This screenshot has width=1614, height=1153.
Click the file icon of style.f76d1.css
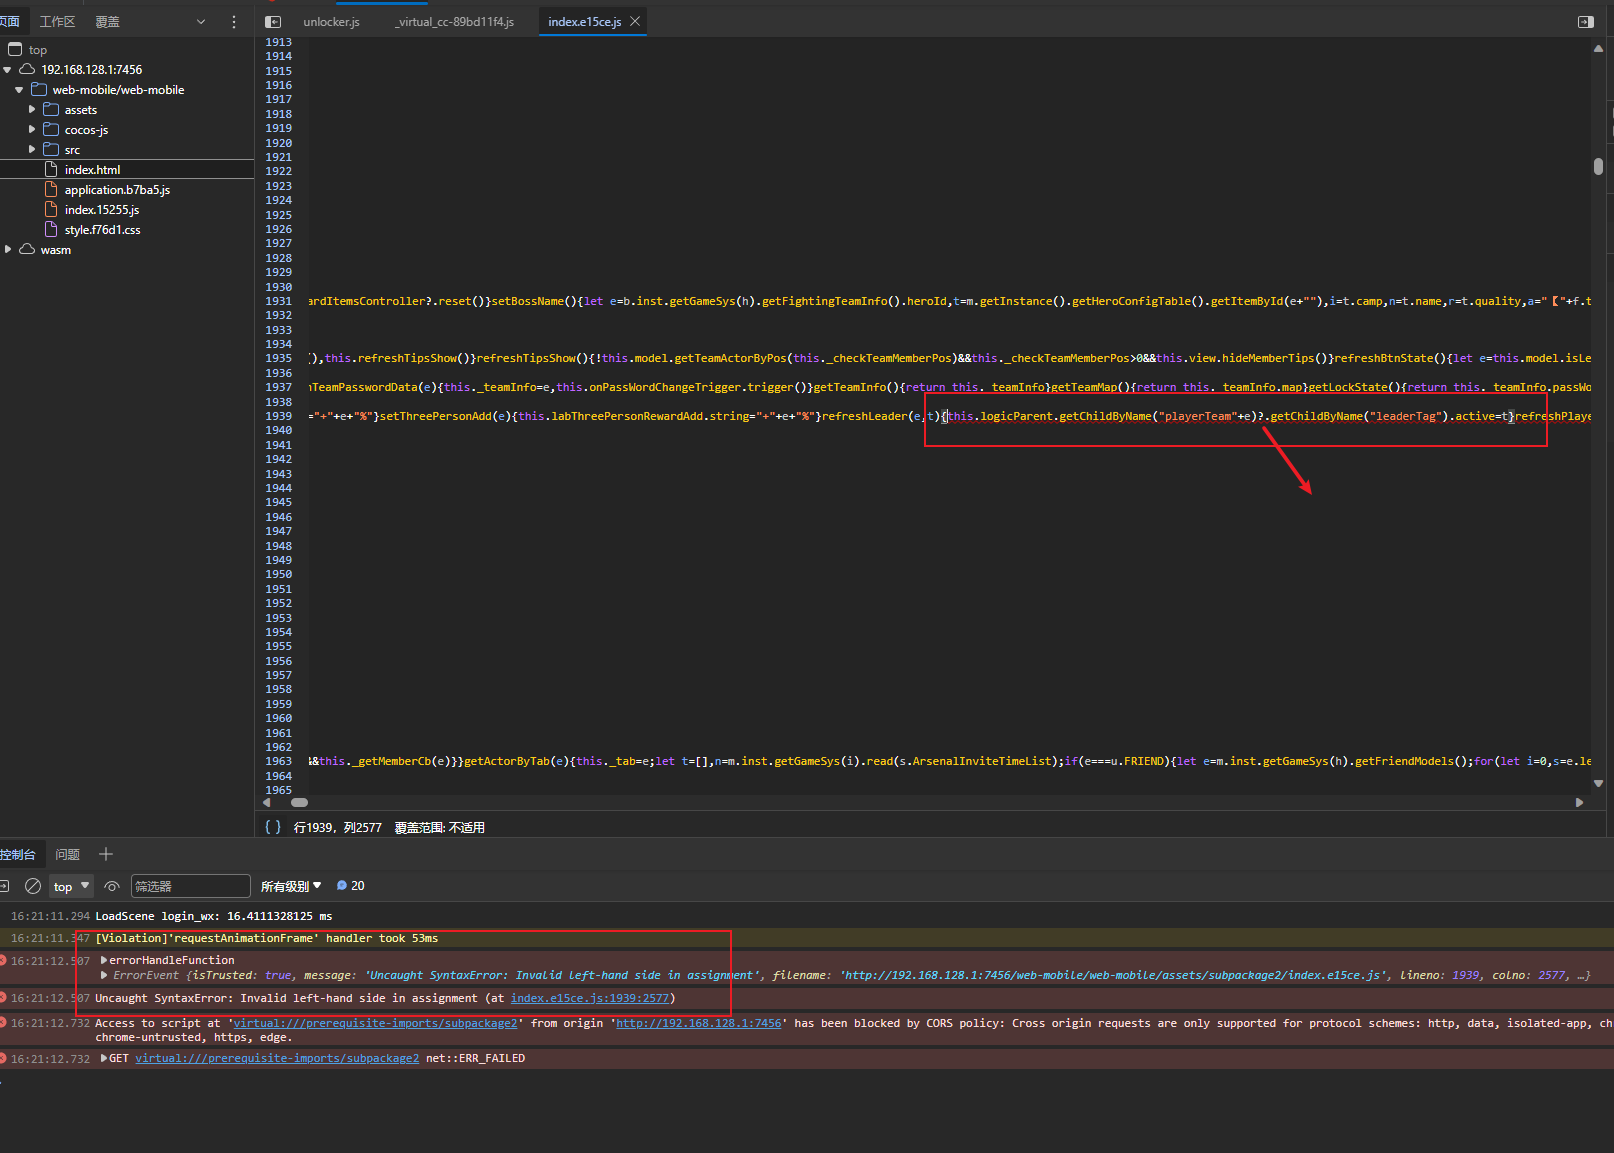51,229
